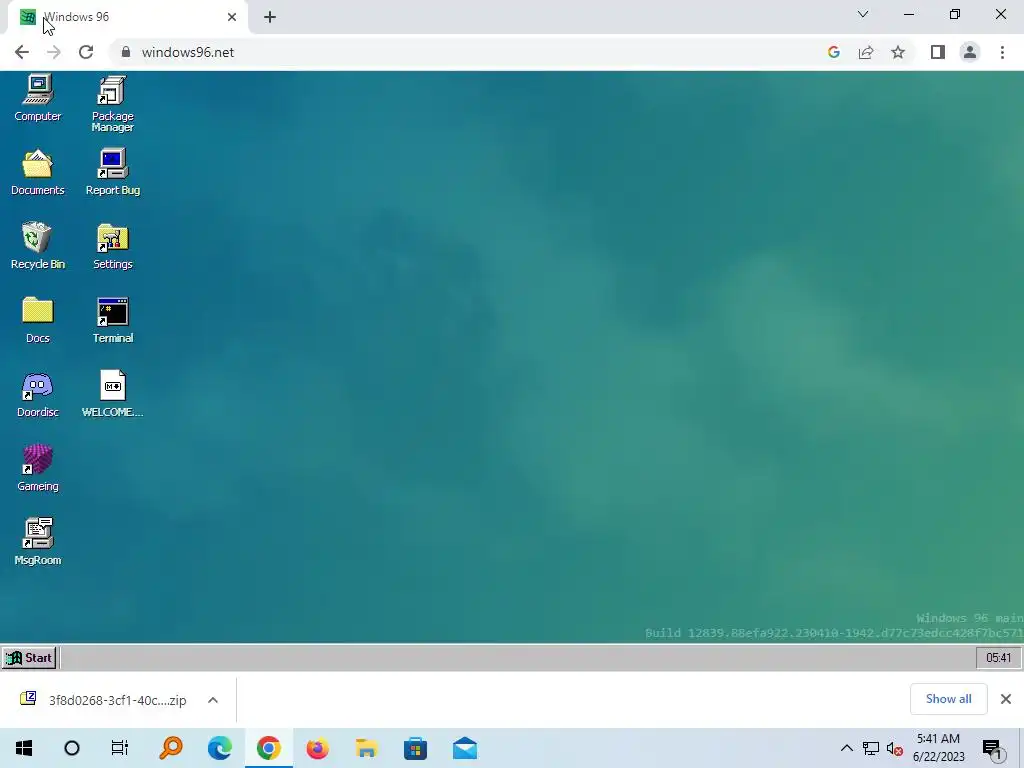Open a new browser tab
The image size is (1024, 768).
[270, 17]
